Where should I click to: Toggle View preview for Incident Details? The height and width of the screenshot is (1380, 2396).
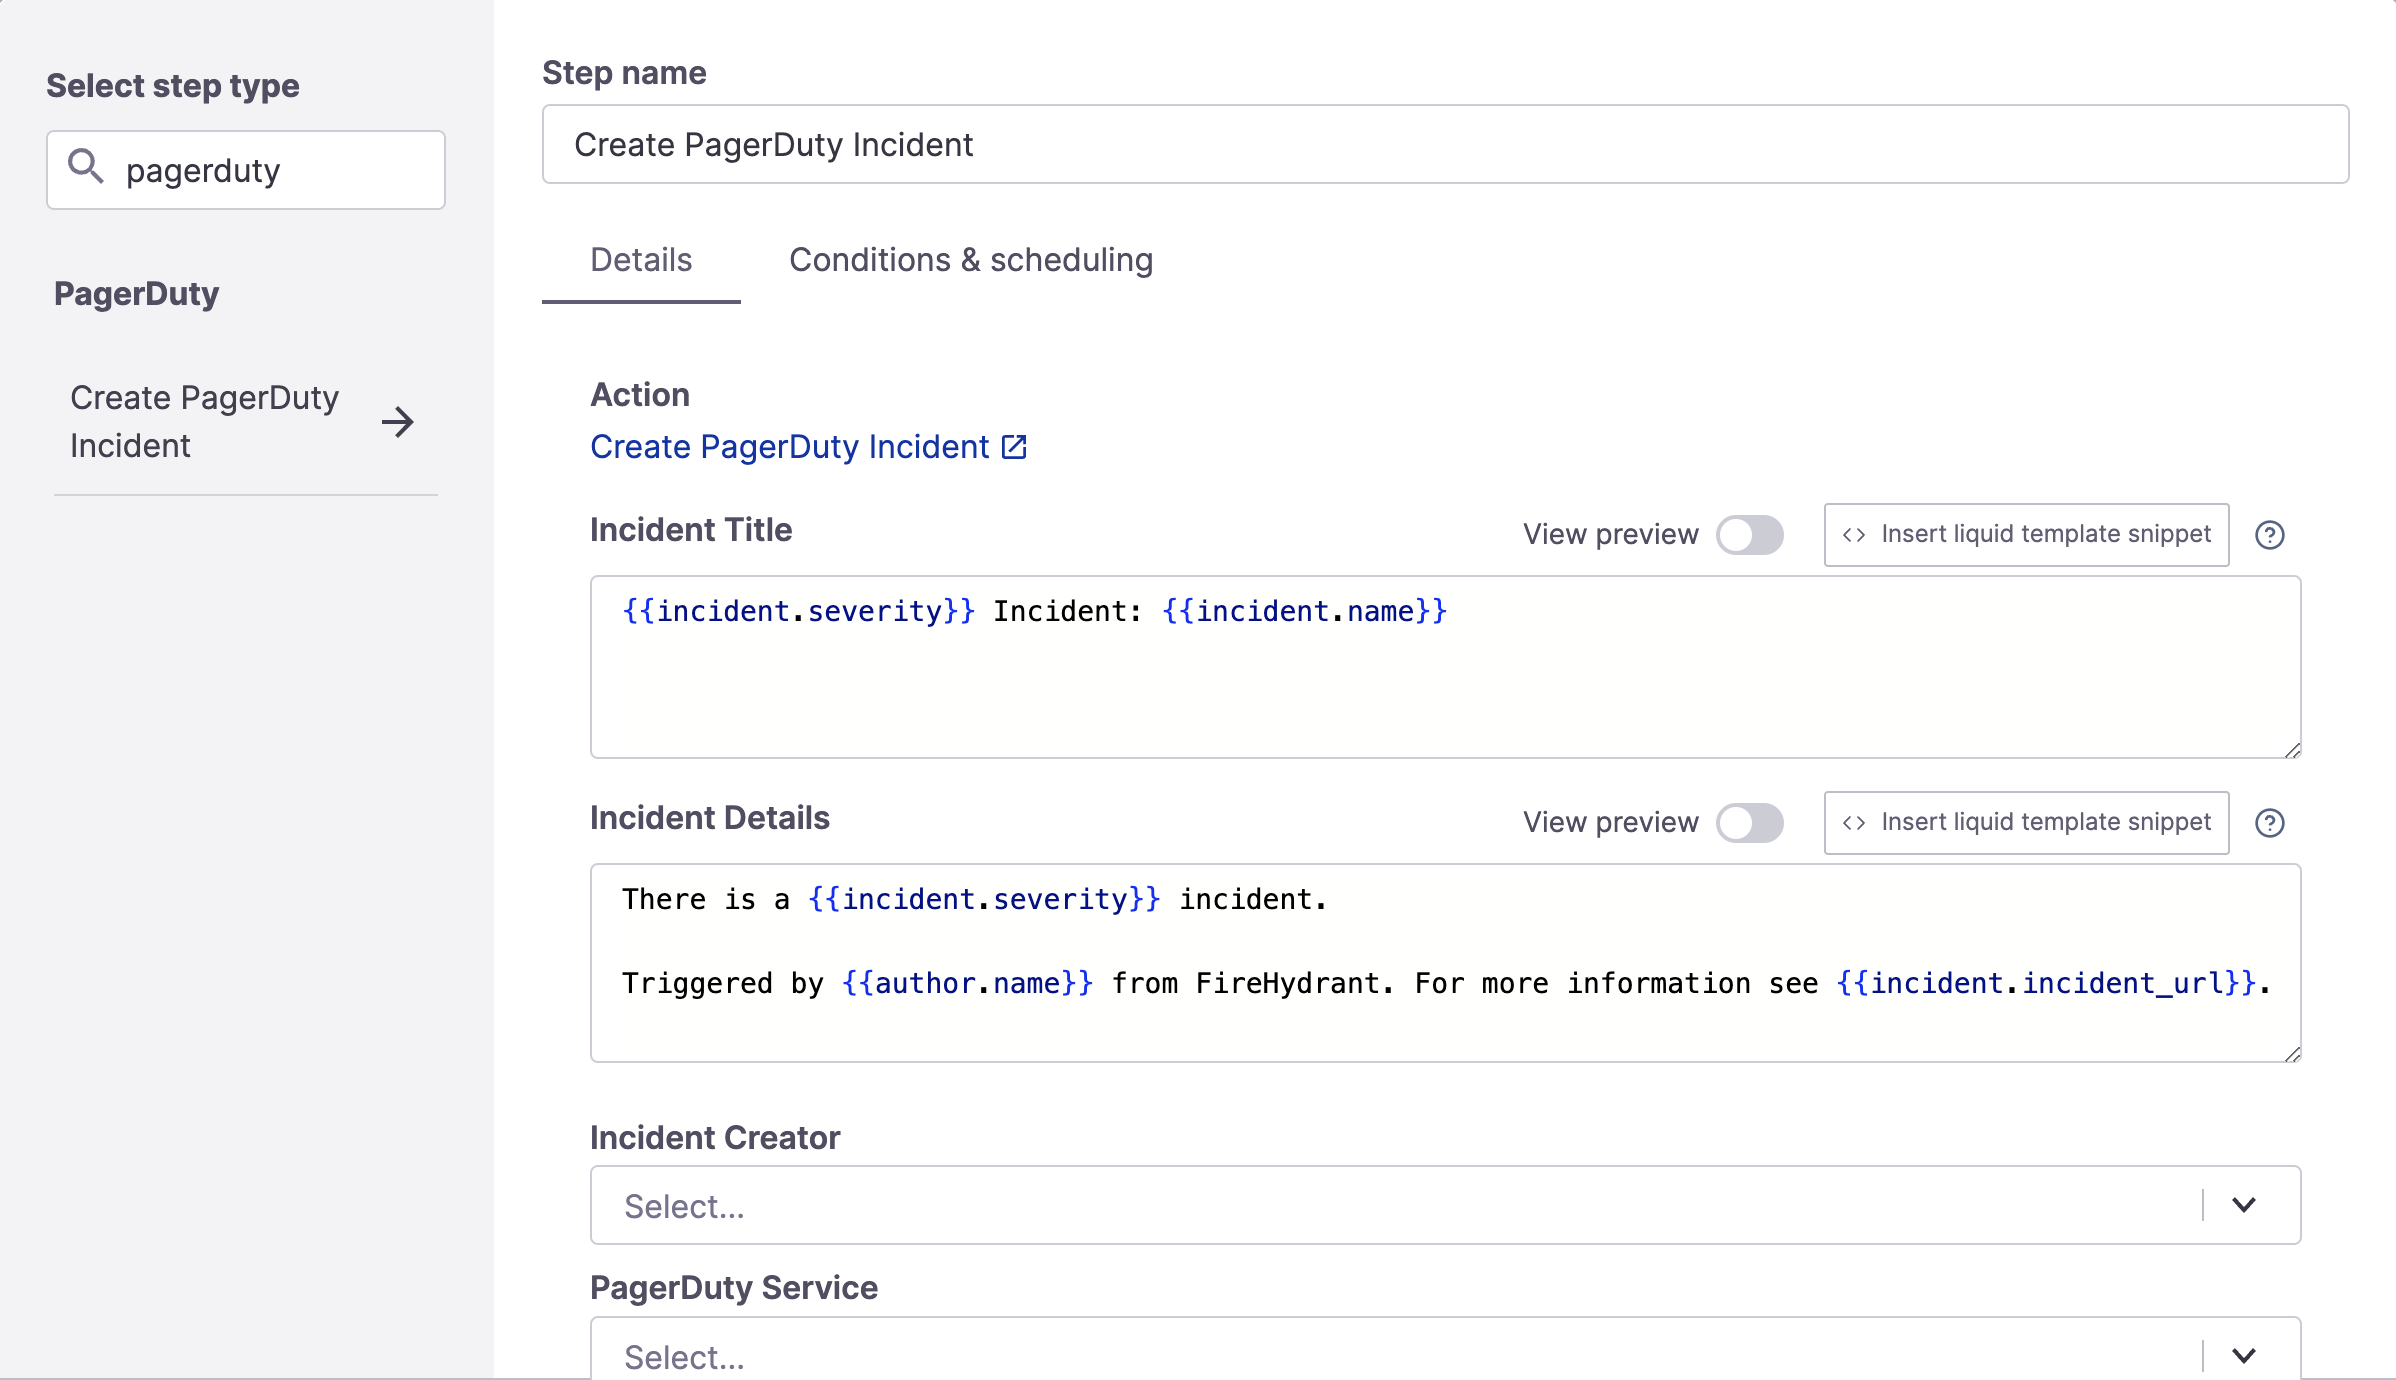click(1750, 823)
